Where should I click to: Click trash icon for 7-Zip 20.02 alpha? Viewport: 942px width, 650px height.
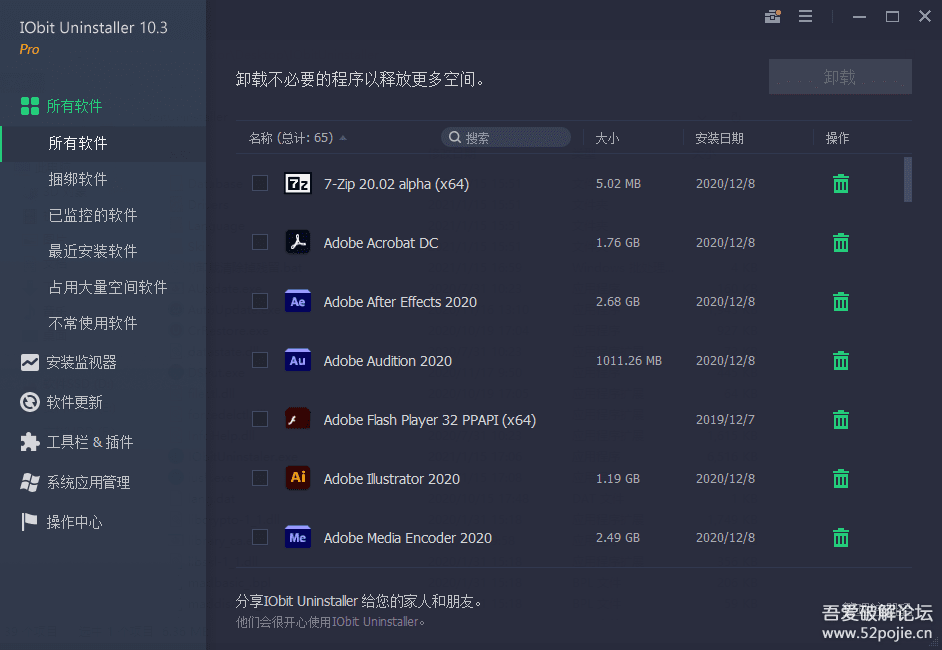point(841,184)
